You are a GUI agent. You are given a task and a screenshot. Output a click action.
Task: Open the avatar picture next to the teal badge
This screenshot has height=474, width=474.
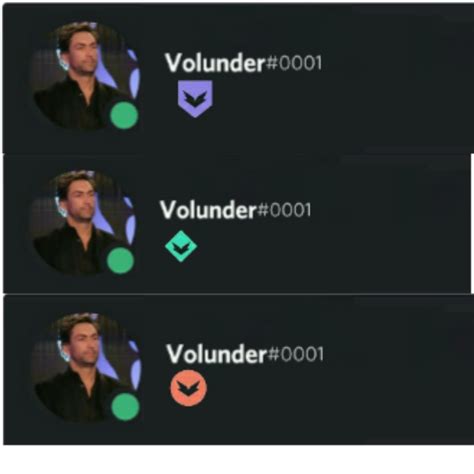pos(83,223)
